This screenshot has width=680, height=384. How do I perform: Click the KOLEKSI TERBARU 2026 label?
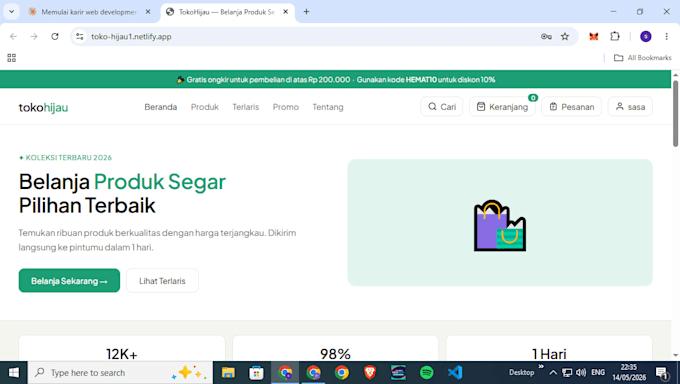pyautogui.click(x=65, y=158)
